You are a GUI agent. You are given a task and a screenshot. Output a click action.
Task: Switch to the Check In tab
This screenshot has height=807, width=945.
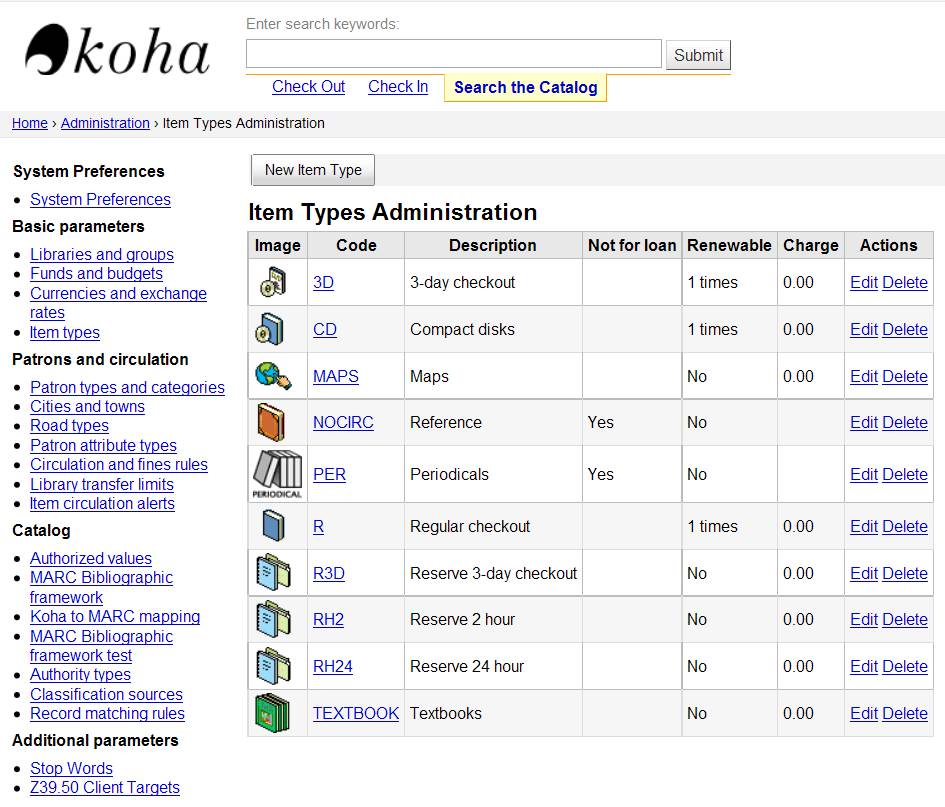point(398,87)
